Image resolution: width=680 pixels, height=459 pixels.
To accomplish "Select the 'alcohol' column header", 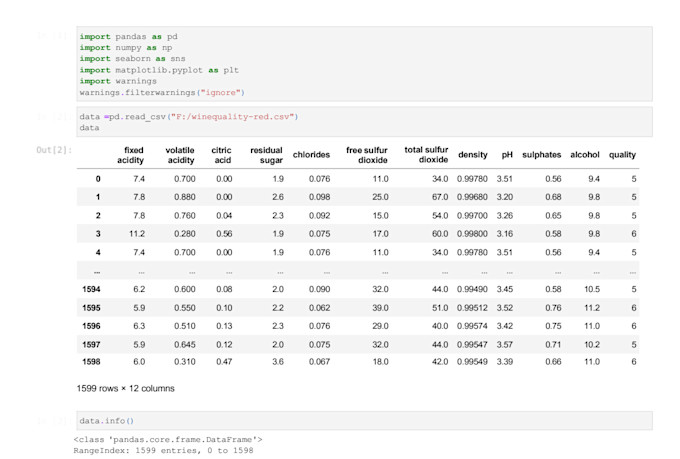I will coord(585,155).
